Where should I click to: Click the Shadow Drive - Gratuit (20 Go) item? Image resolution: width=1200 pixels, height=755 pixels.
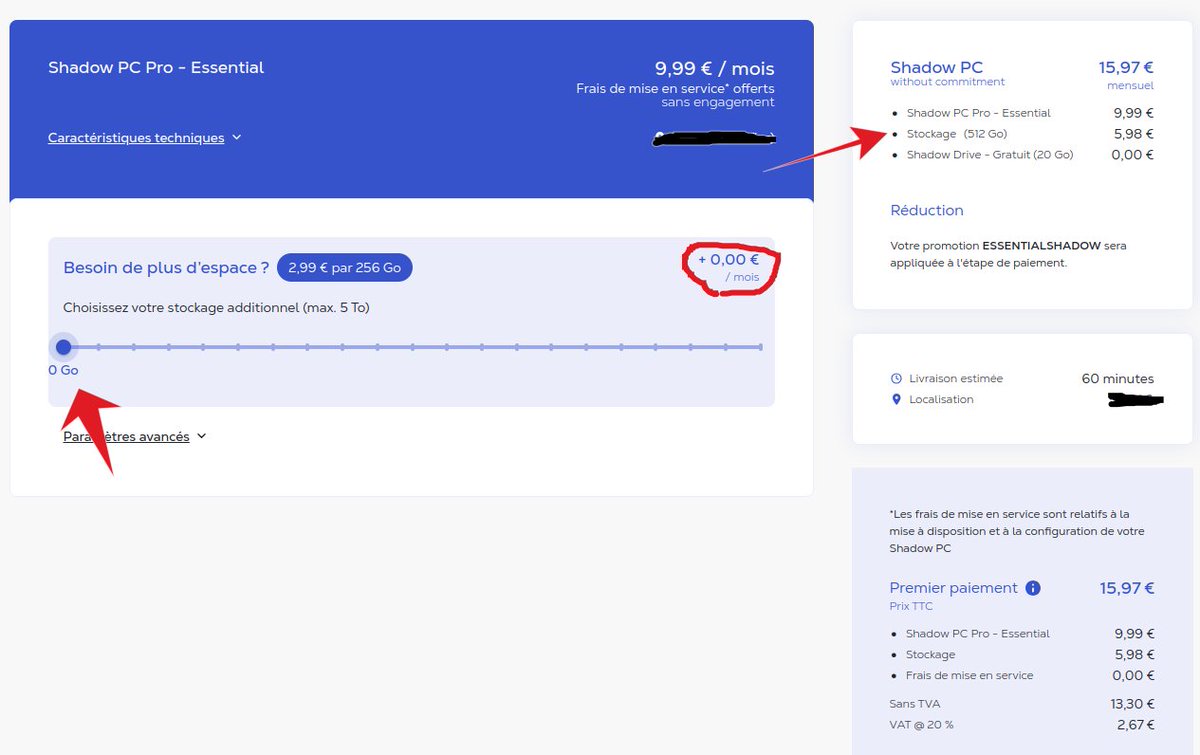990,155
